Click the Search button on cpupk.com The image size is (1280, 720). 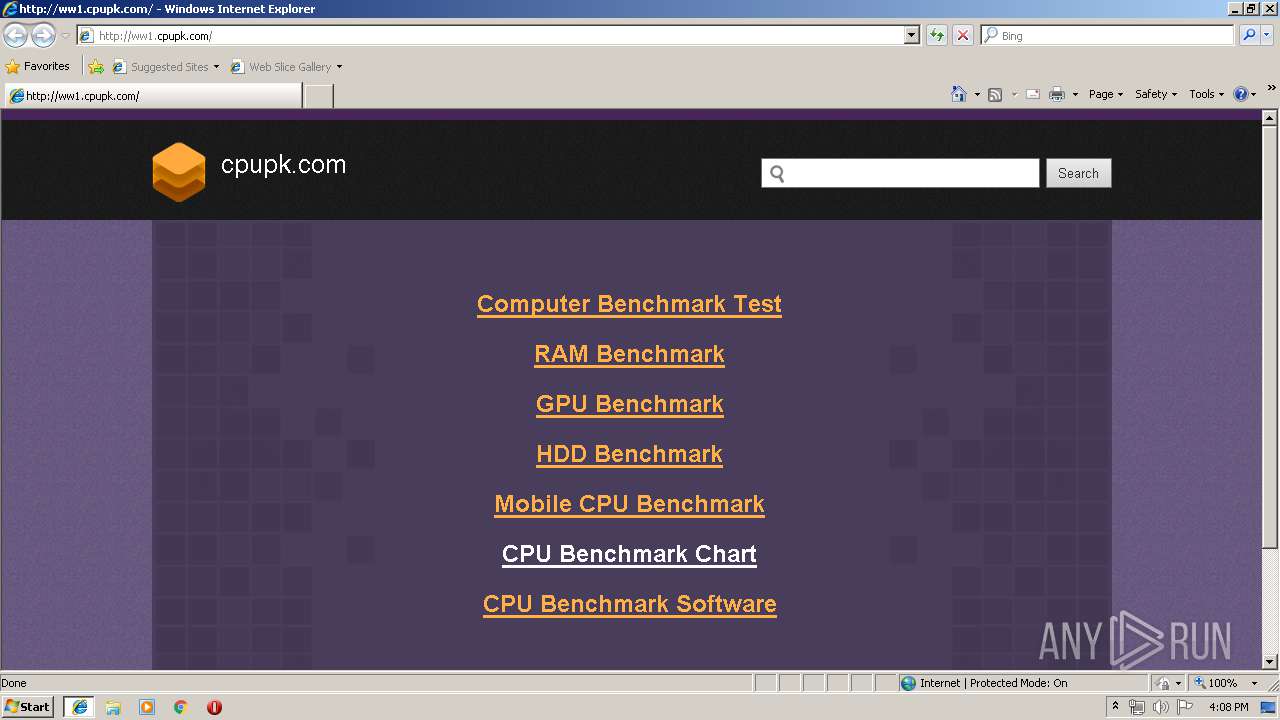coord(1078,173)
